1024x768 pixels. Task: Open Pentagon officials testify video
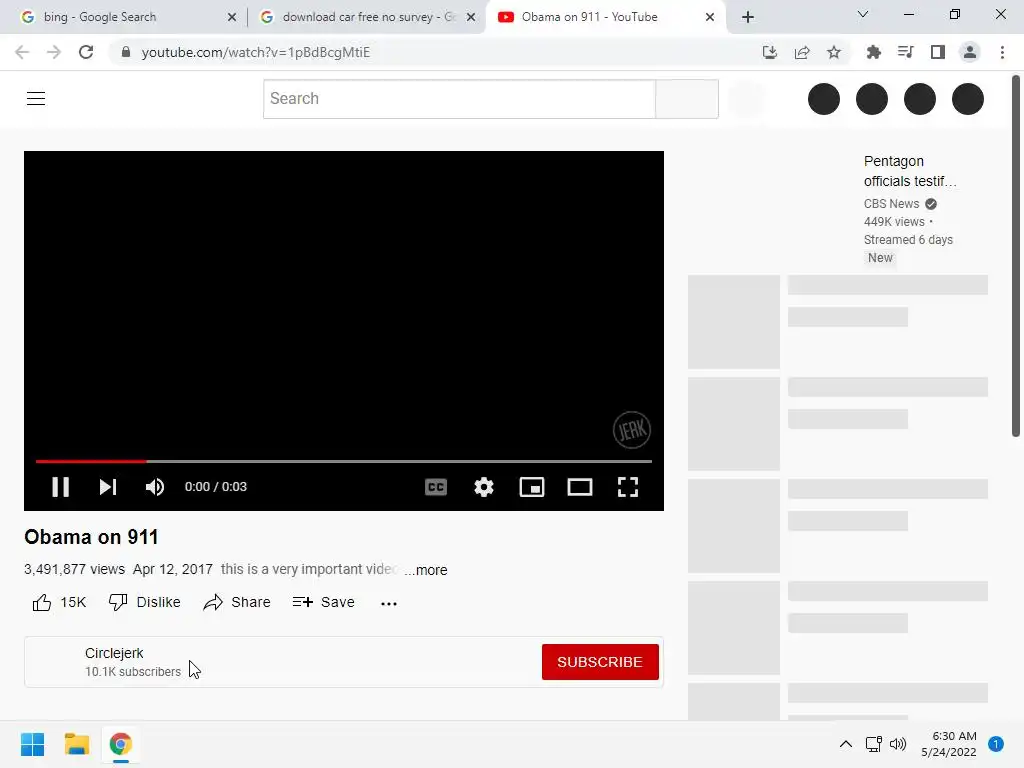coord(910,171)
